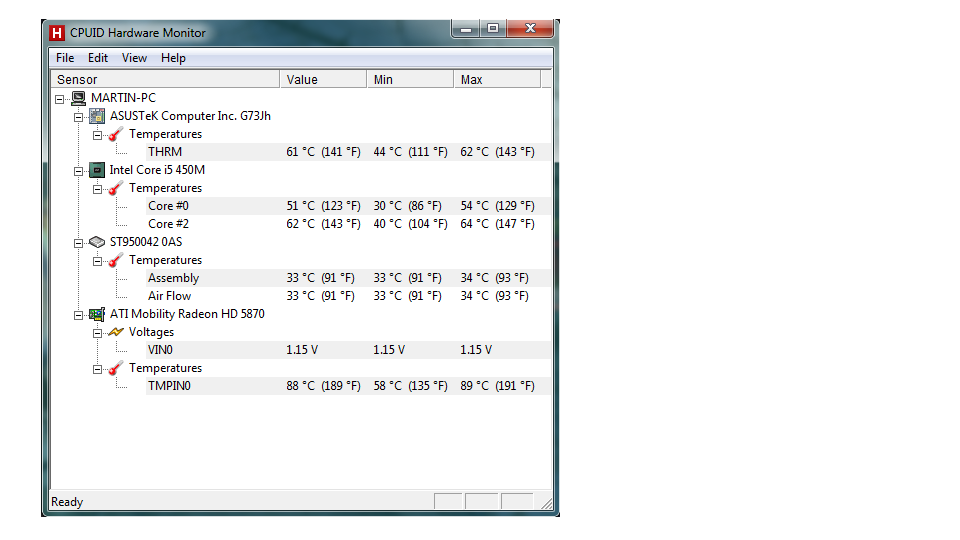
Task: Click thermometer icon under Intel Core i5
Action: coord(116,188)
